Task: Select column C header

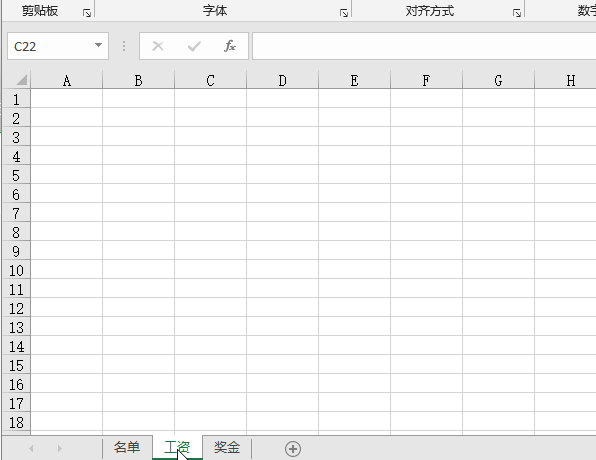Action: (x=210, y=80)
